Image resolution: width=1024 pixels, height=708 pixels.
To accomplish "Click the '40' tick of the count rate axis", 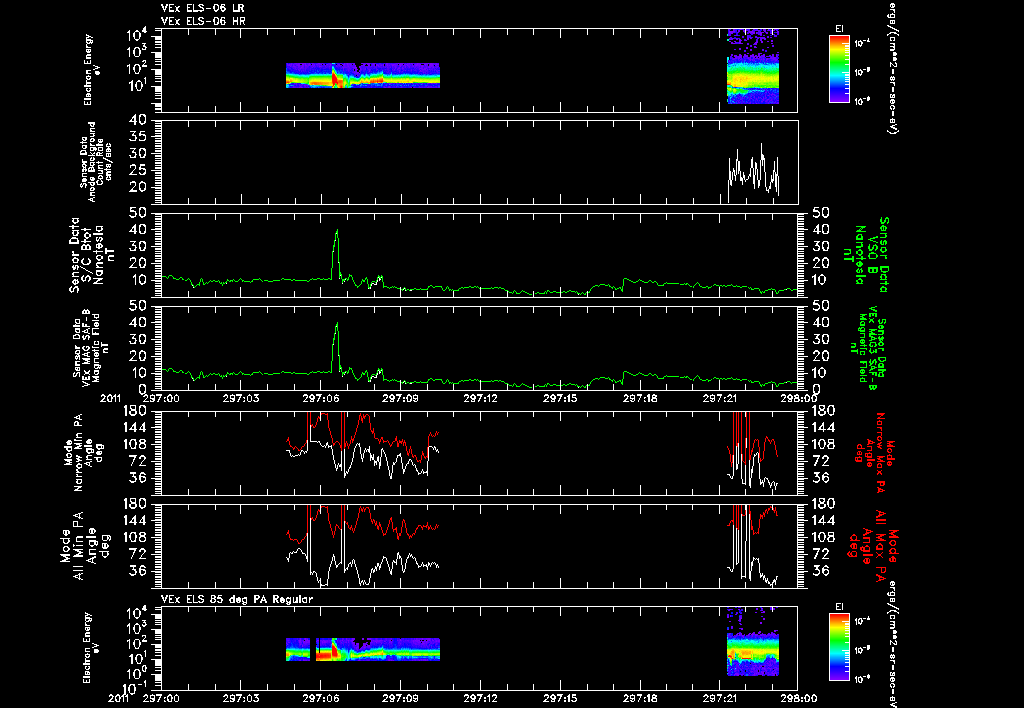I will point(137,121).
